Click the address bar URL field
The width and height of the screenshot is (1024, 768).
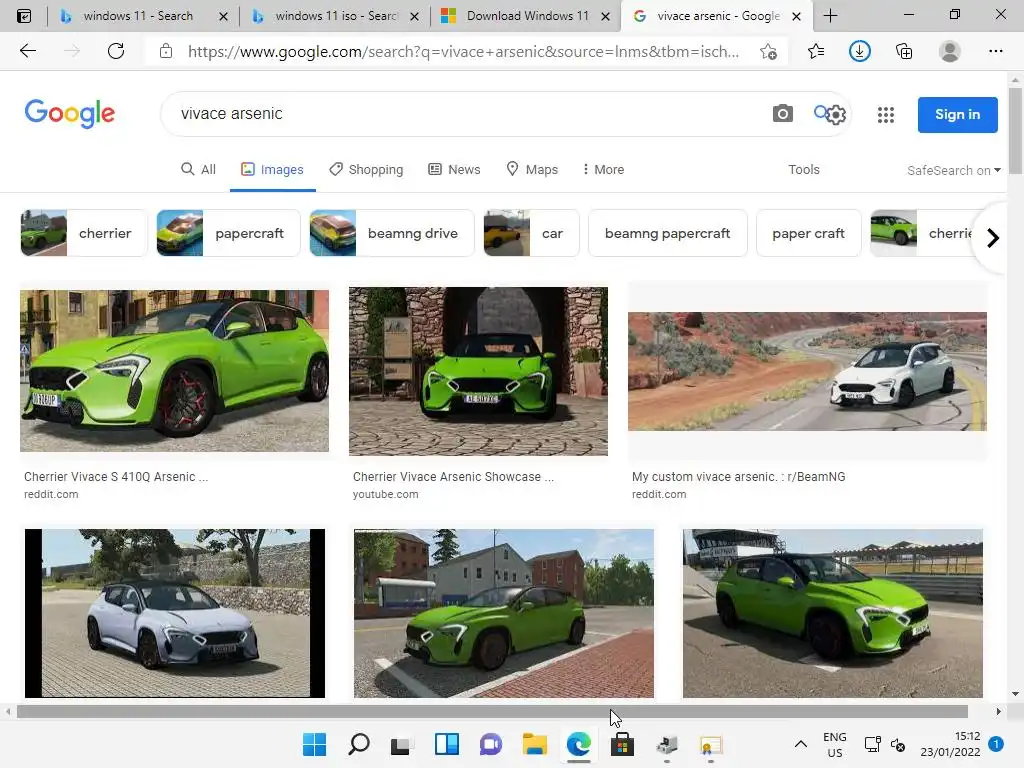coord(464,51)
